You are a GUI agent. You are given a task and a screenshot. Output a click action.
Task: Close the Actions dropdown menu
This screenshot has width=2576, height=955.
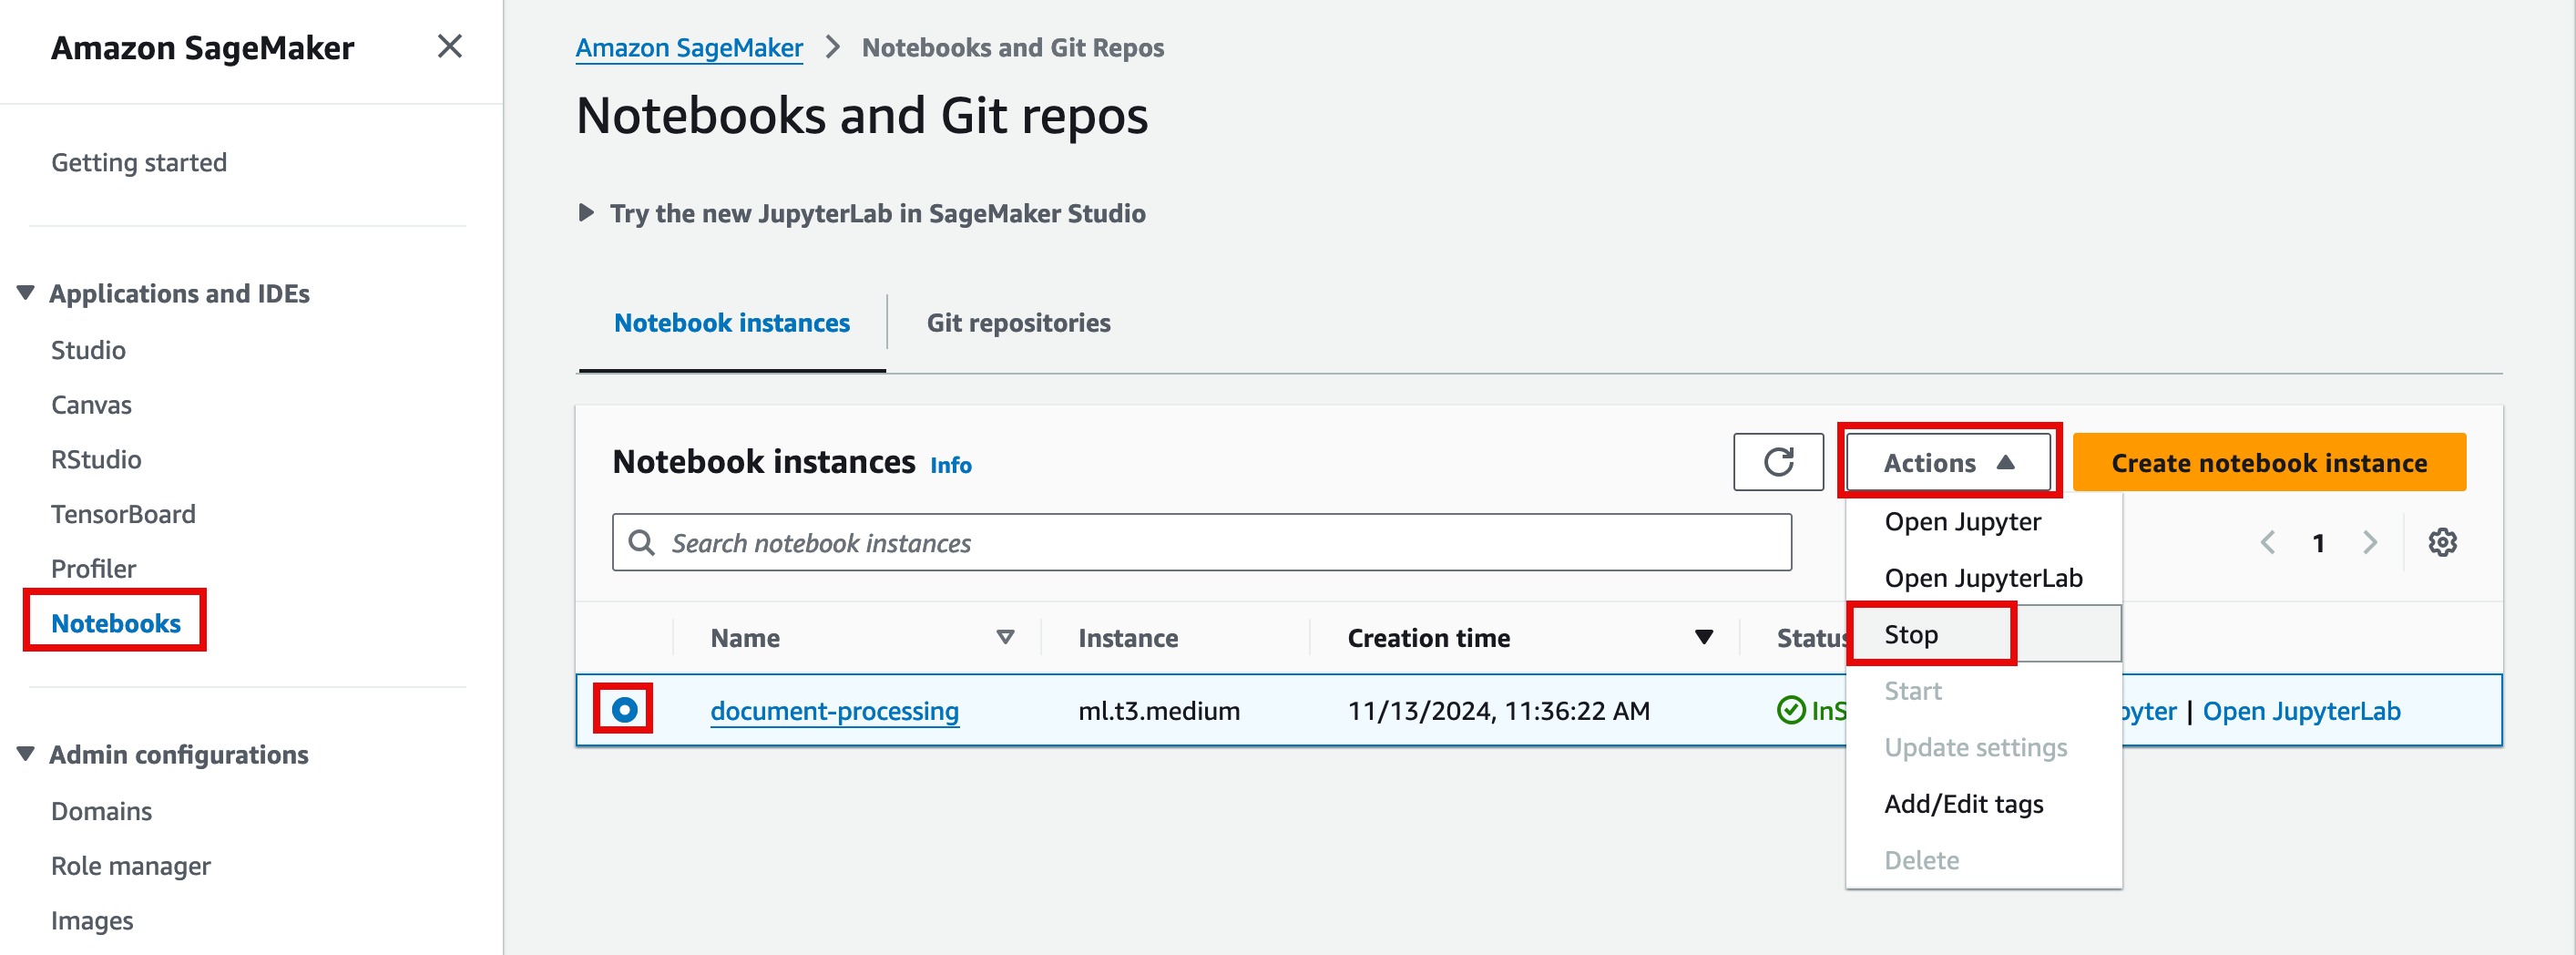(1947, 462)
